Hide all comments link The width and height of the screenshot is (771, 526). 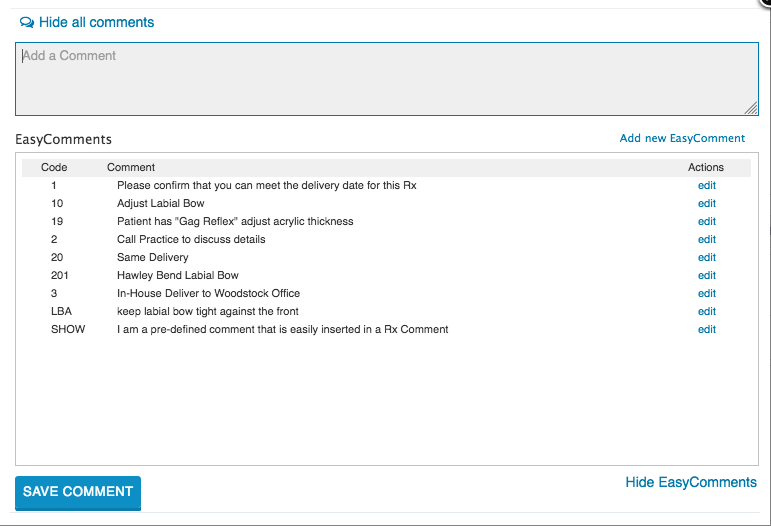click(96, 23)
